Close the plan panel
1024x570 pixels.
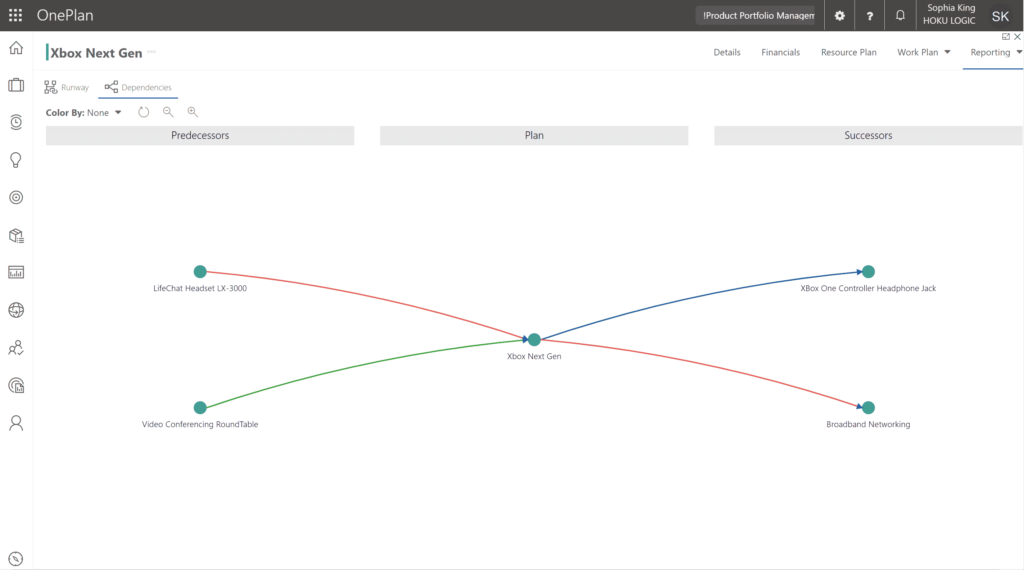[x=1017, y=37]
